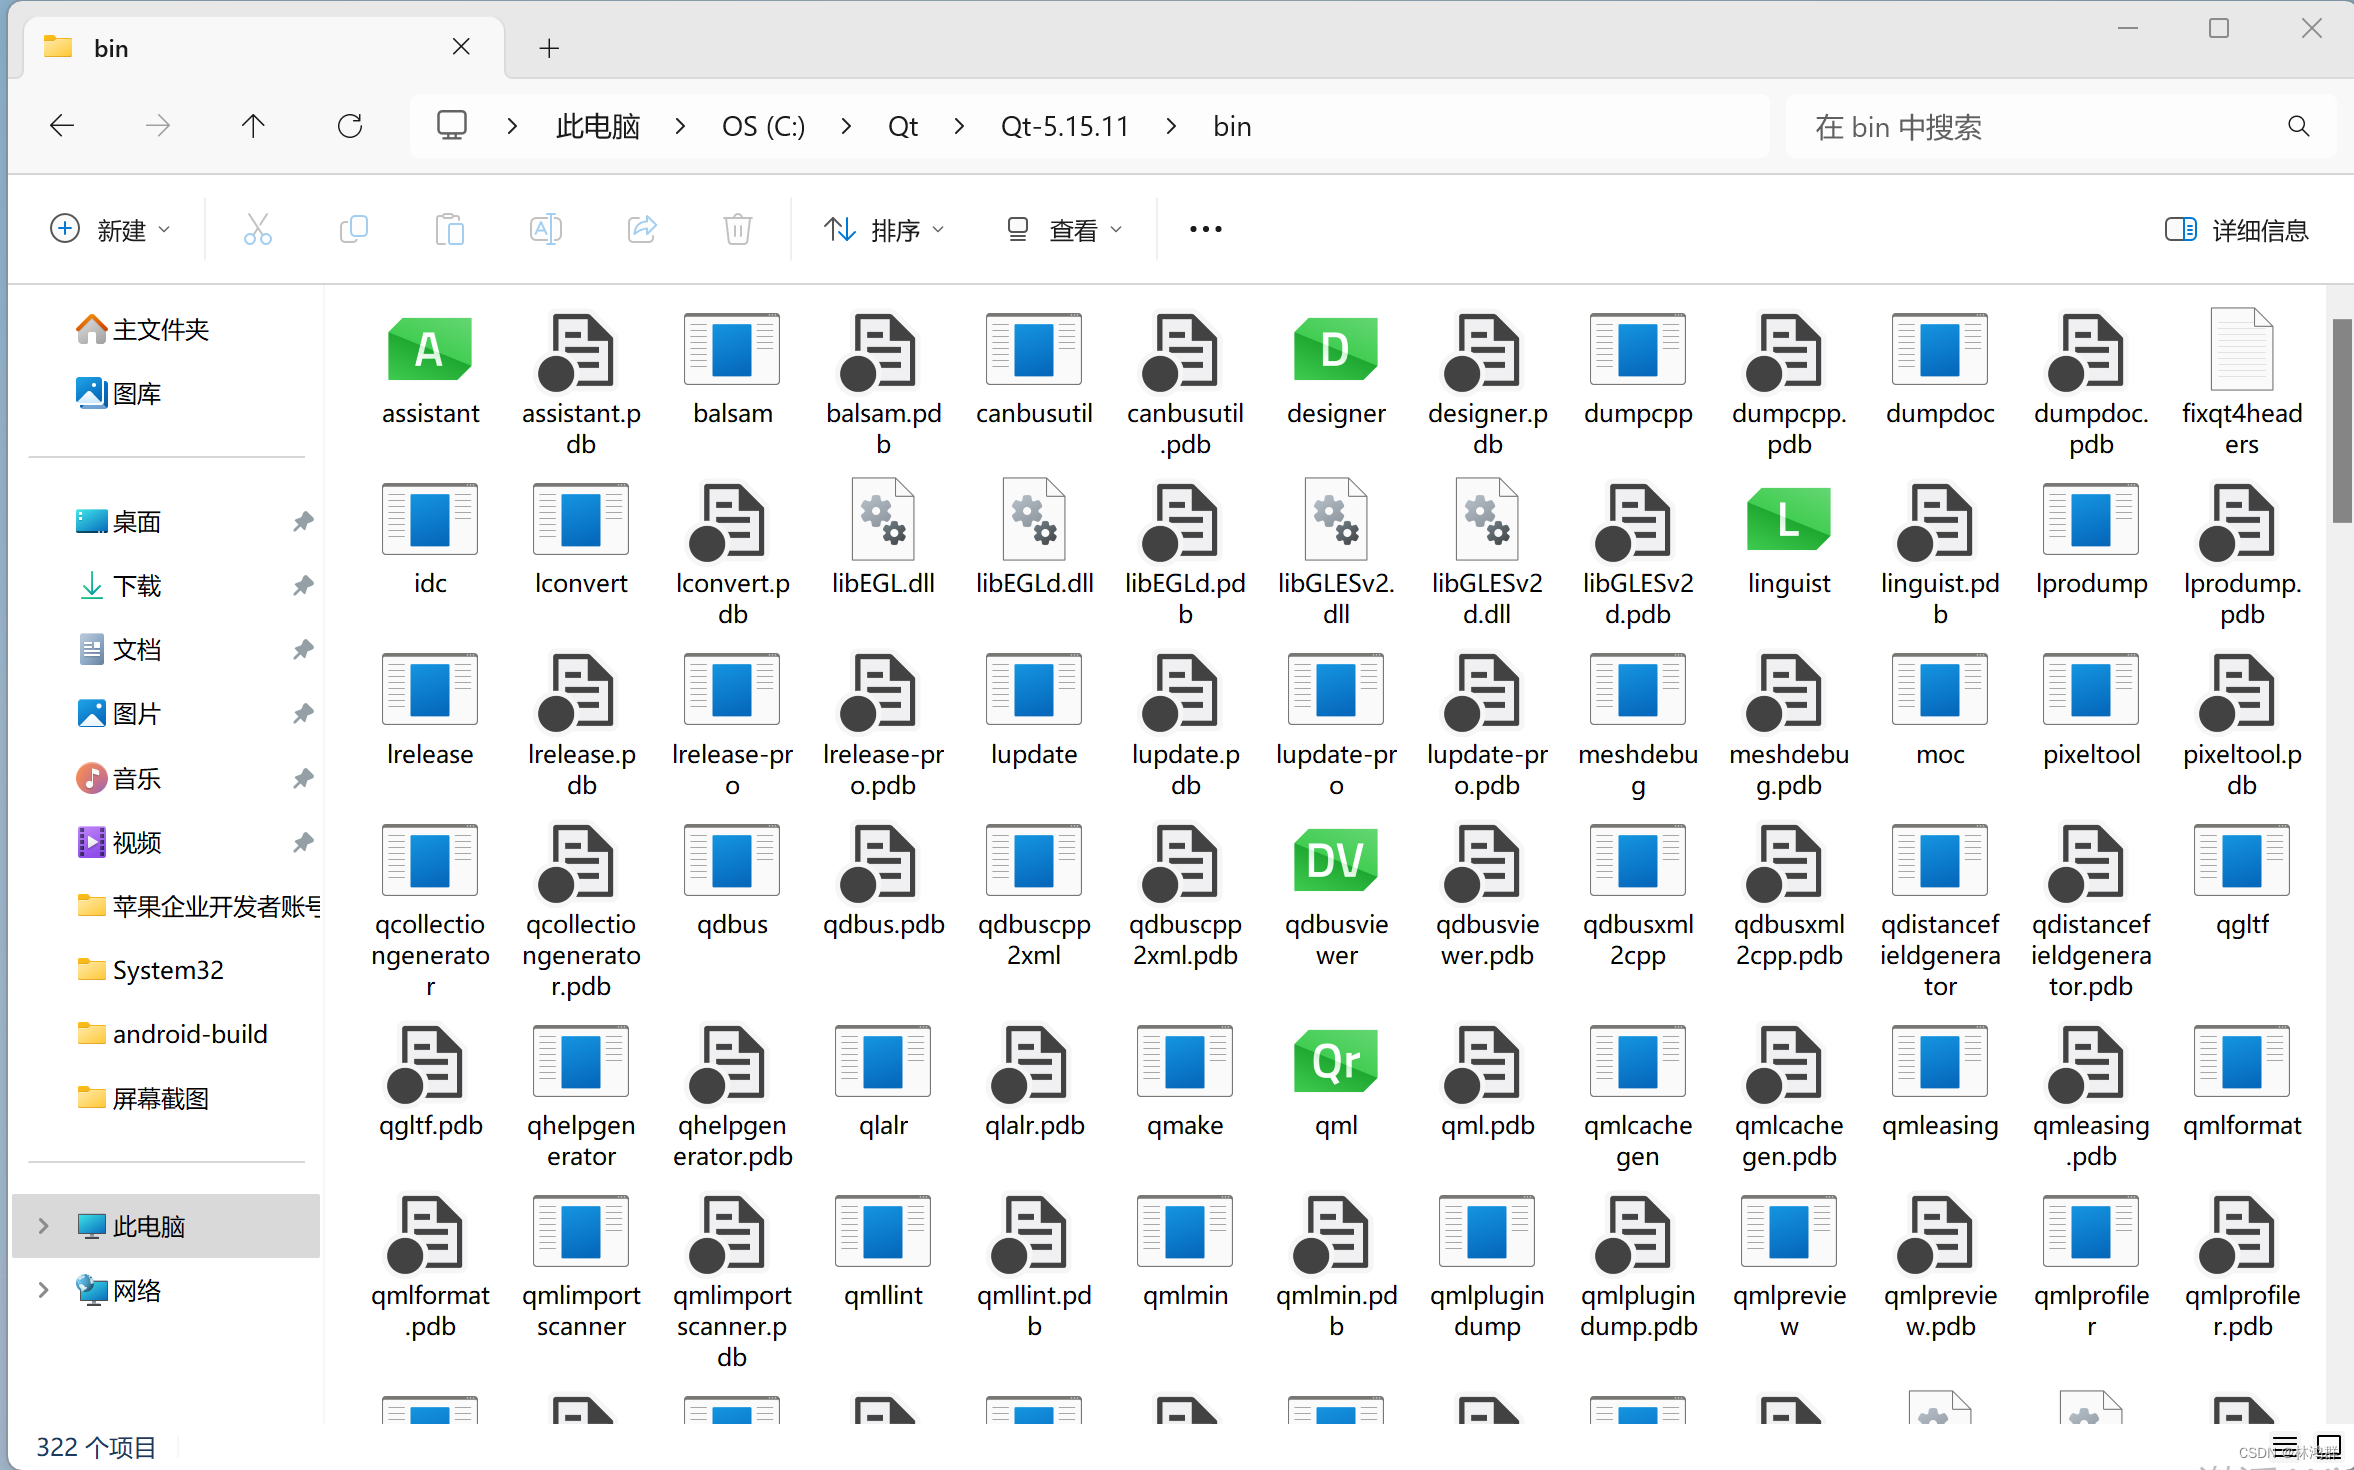The width and height of the screenshot is (2354, 1470).
Task: Select the balsam executable icon
Action: click(x=732, y=350)
